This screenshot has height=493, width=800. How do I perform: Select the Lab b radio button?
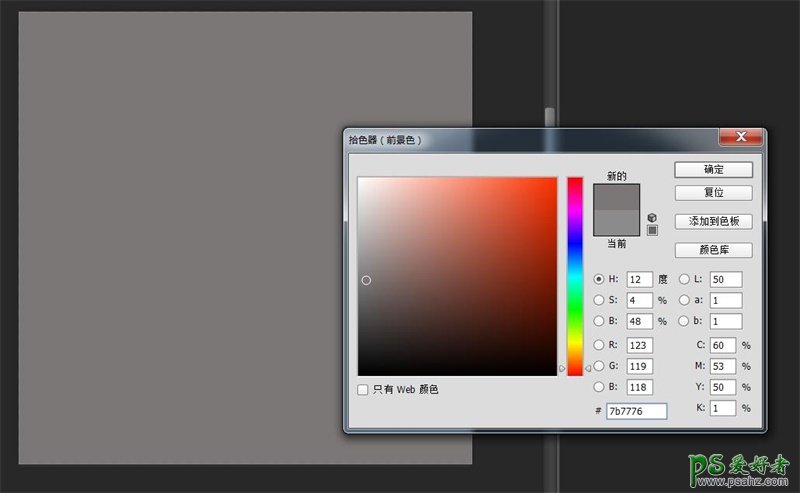point(684,321)
